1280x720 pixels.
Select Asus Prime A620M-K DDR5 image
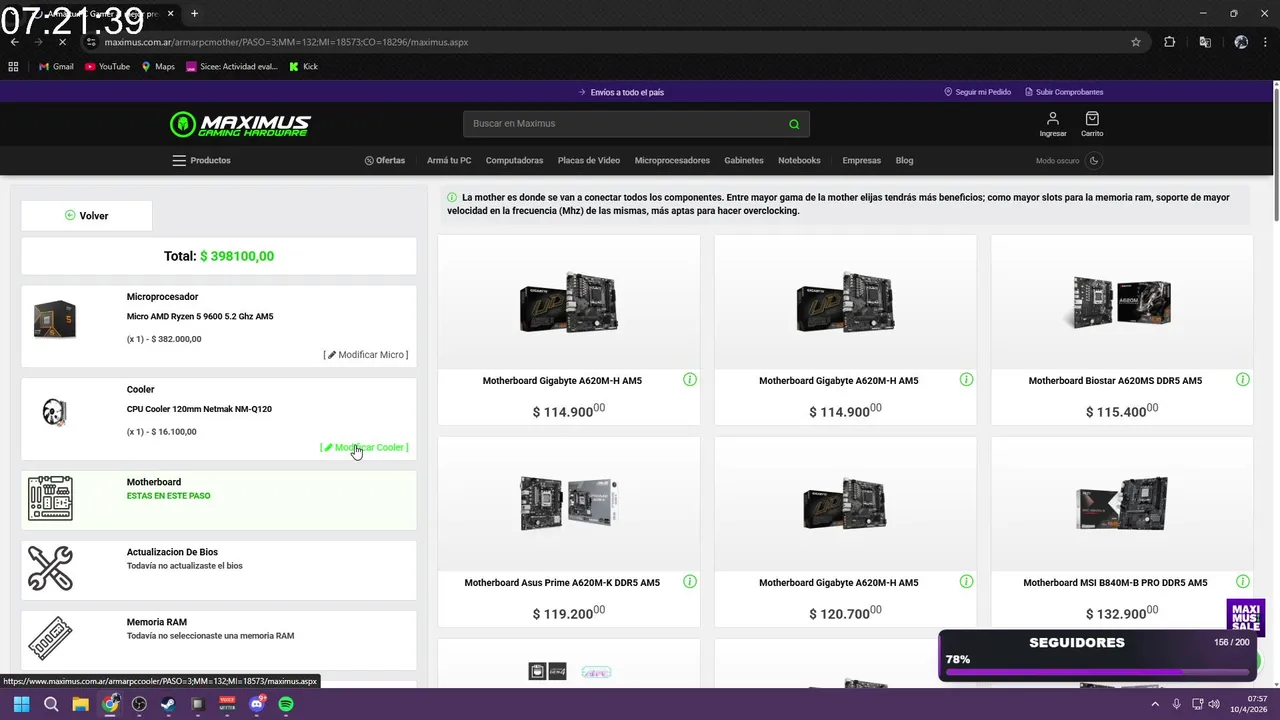[569, 503]
